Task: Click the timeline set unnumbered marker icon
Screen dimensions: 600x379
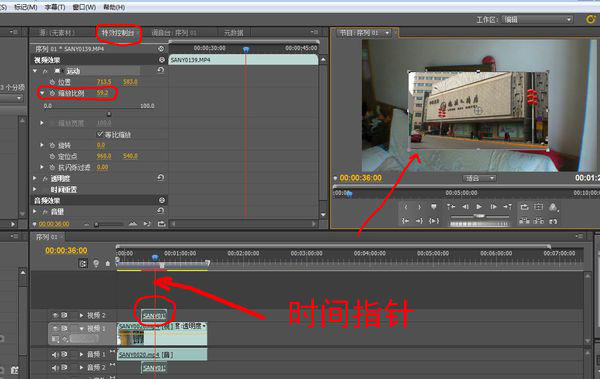Action: [x=108, y=263]
